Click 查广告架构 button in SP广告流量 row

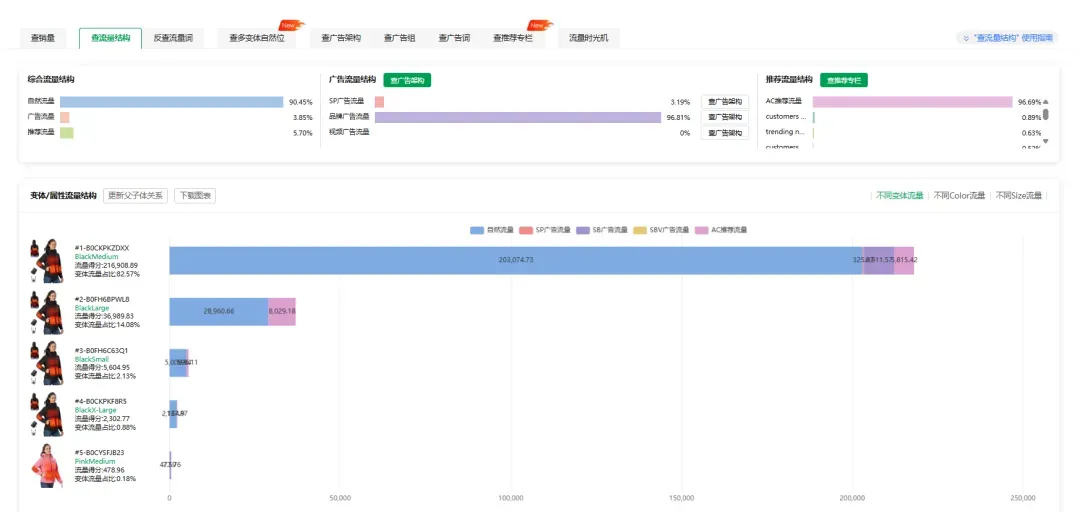pyautogui.click(x=725, y=102)
